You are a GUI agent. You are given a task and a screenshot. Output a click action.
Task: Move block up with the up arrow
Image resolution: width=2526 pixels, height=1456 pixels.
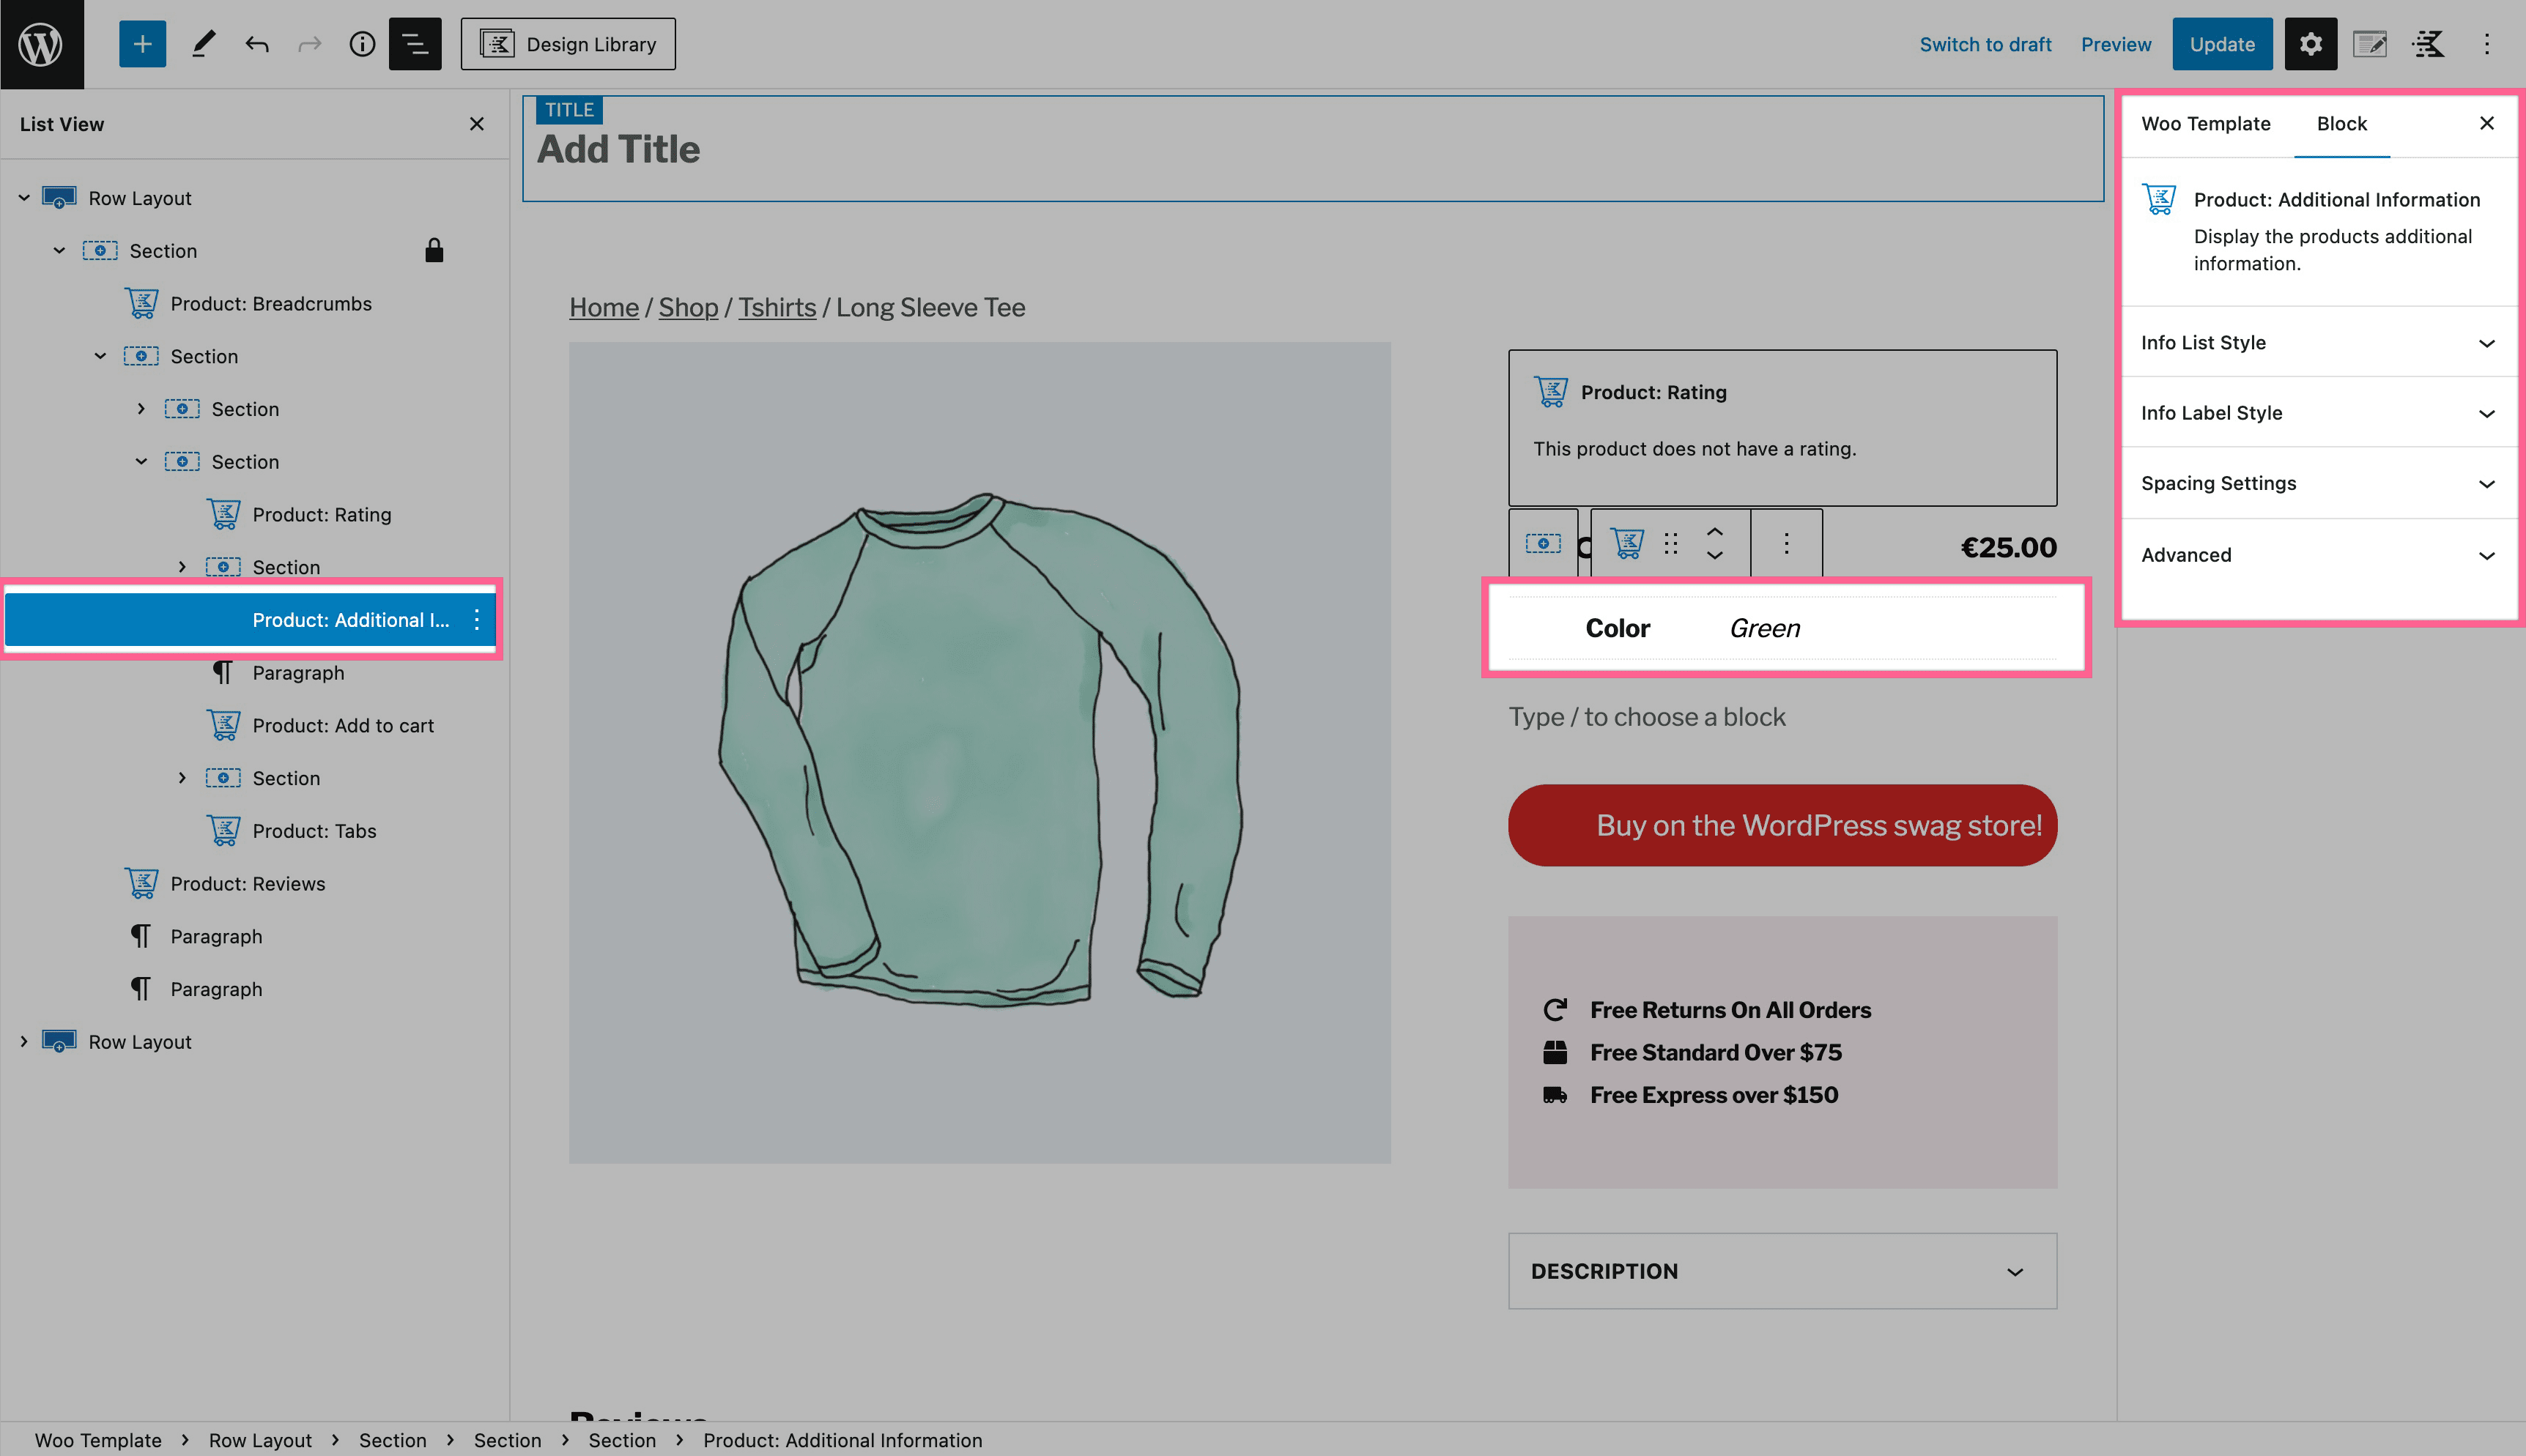click(x=1715, y=531)
